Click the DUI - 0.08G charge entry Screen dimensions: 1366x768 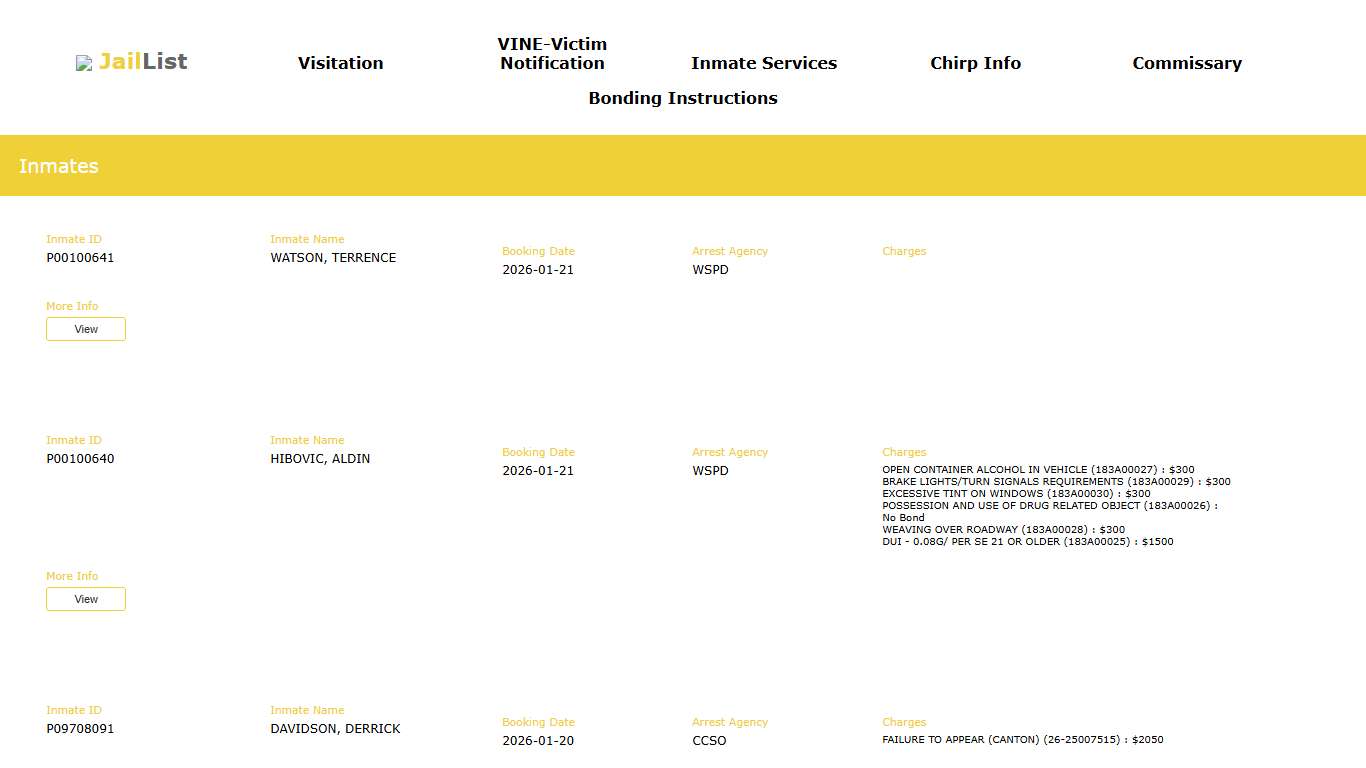pyautogui.click(x=1027, y=541)
